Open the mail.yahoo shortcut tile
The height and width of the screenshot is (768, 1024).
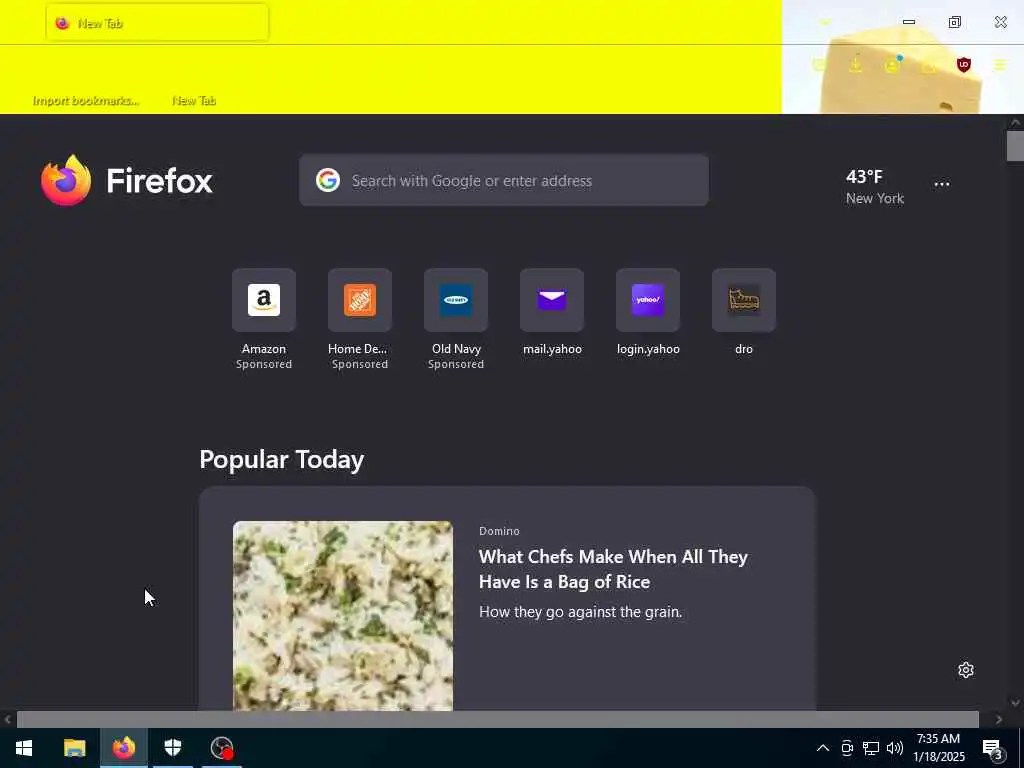[x=552, y=312]
